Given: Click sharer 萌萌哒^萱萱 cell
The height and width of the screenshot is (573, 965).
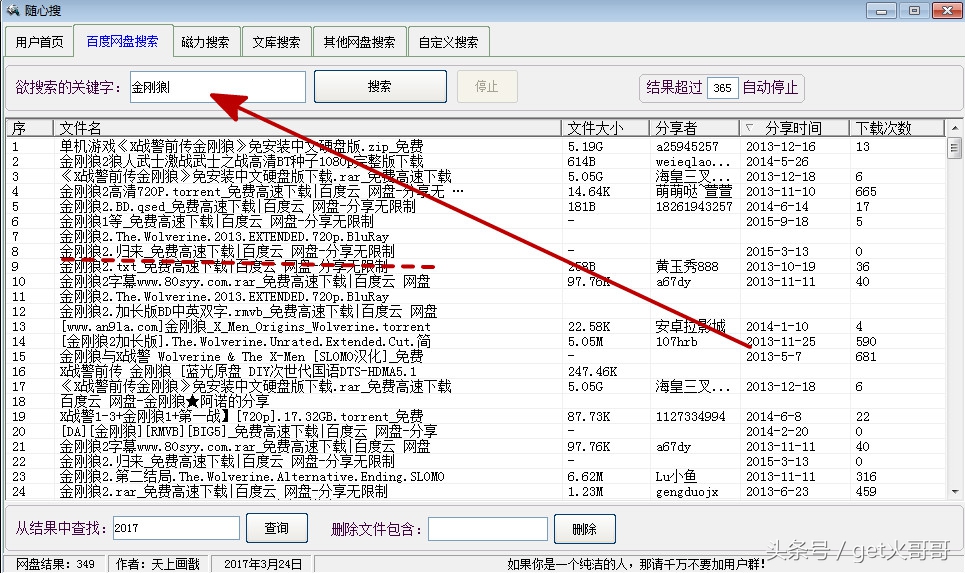Looking at the screenshot, I should 694,191.
